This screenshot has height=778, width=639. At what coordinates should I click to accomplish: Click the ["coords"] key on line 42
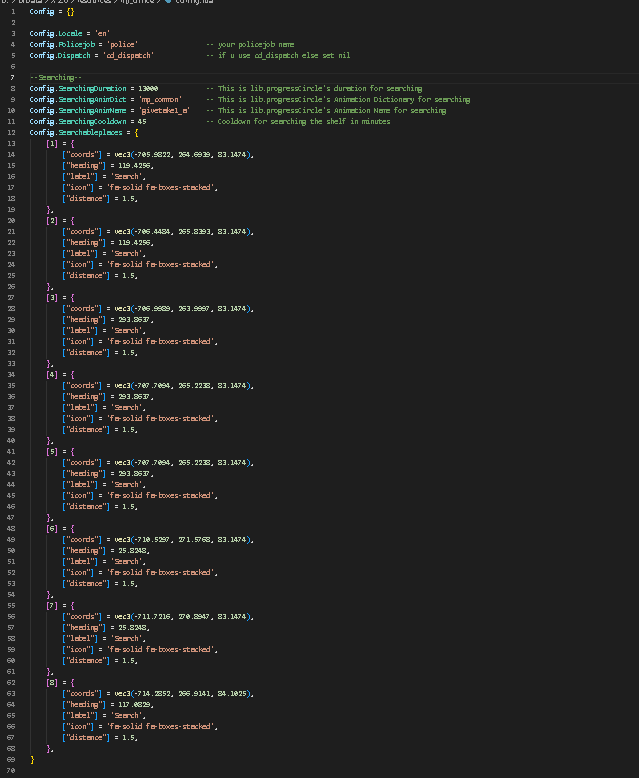coord(82,462)
